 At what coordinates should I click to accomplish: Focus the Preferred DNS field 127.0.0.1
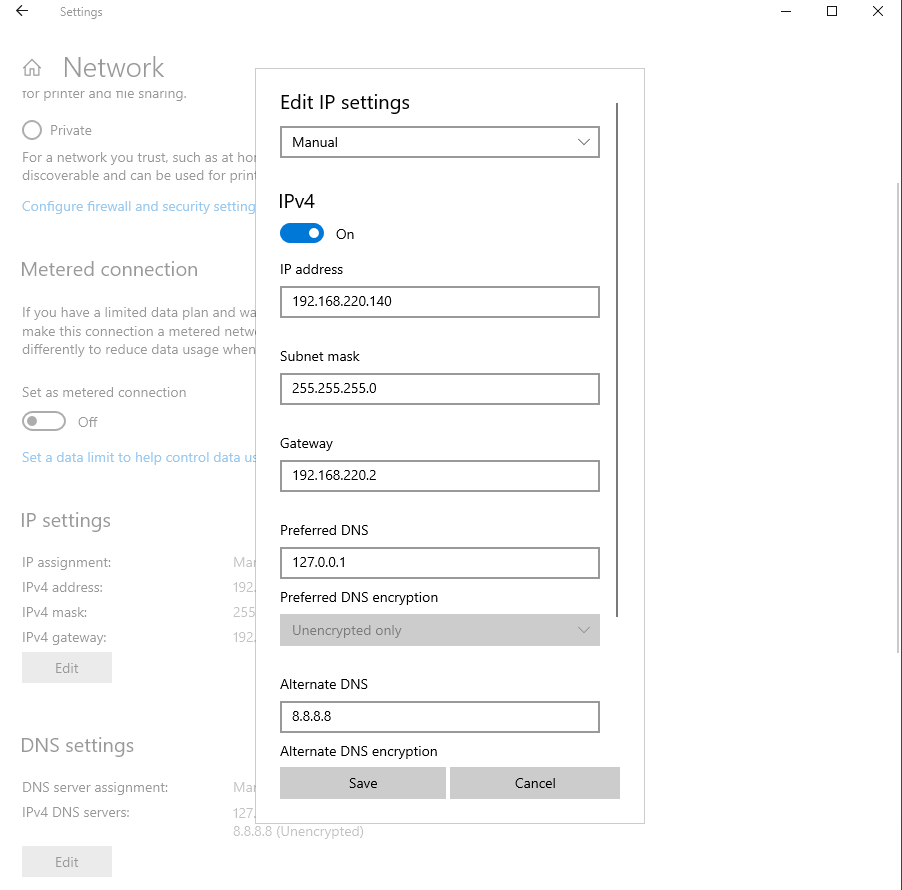(x=439, y=562)
